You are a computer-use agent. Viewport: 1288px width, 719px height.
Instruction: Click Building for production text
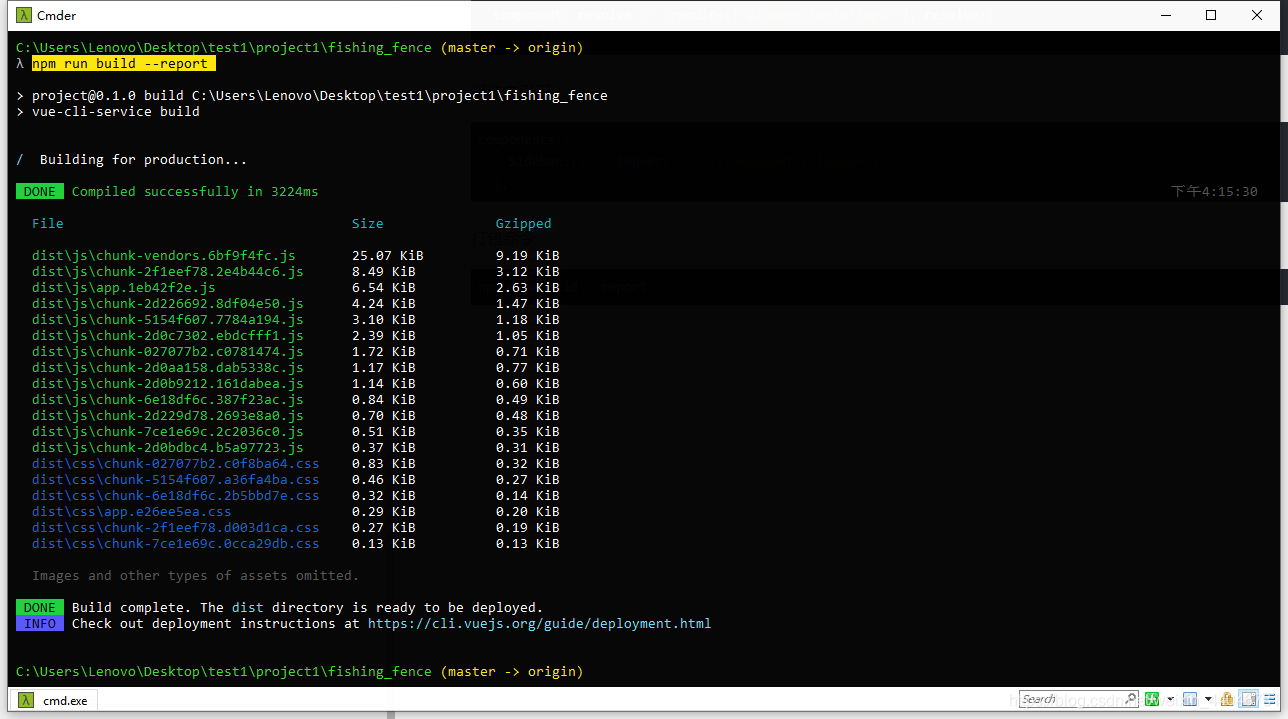coord(144,160)
